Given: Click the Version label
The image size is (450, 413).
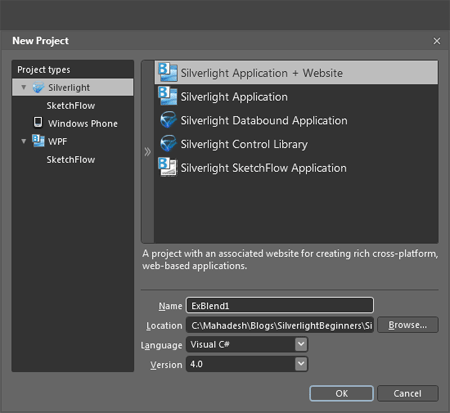Looking at the screenshot, I should 166,365.
